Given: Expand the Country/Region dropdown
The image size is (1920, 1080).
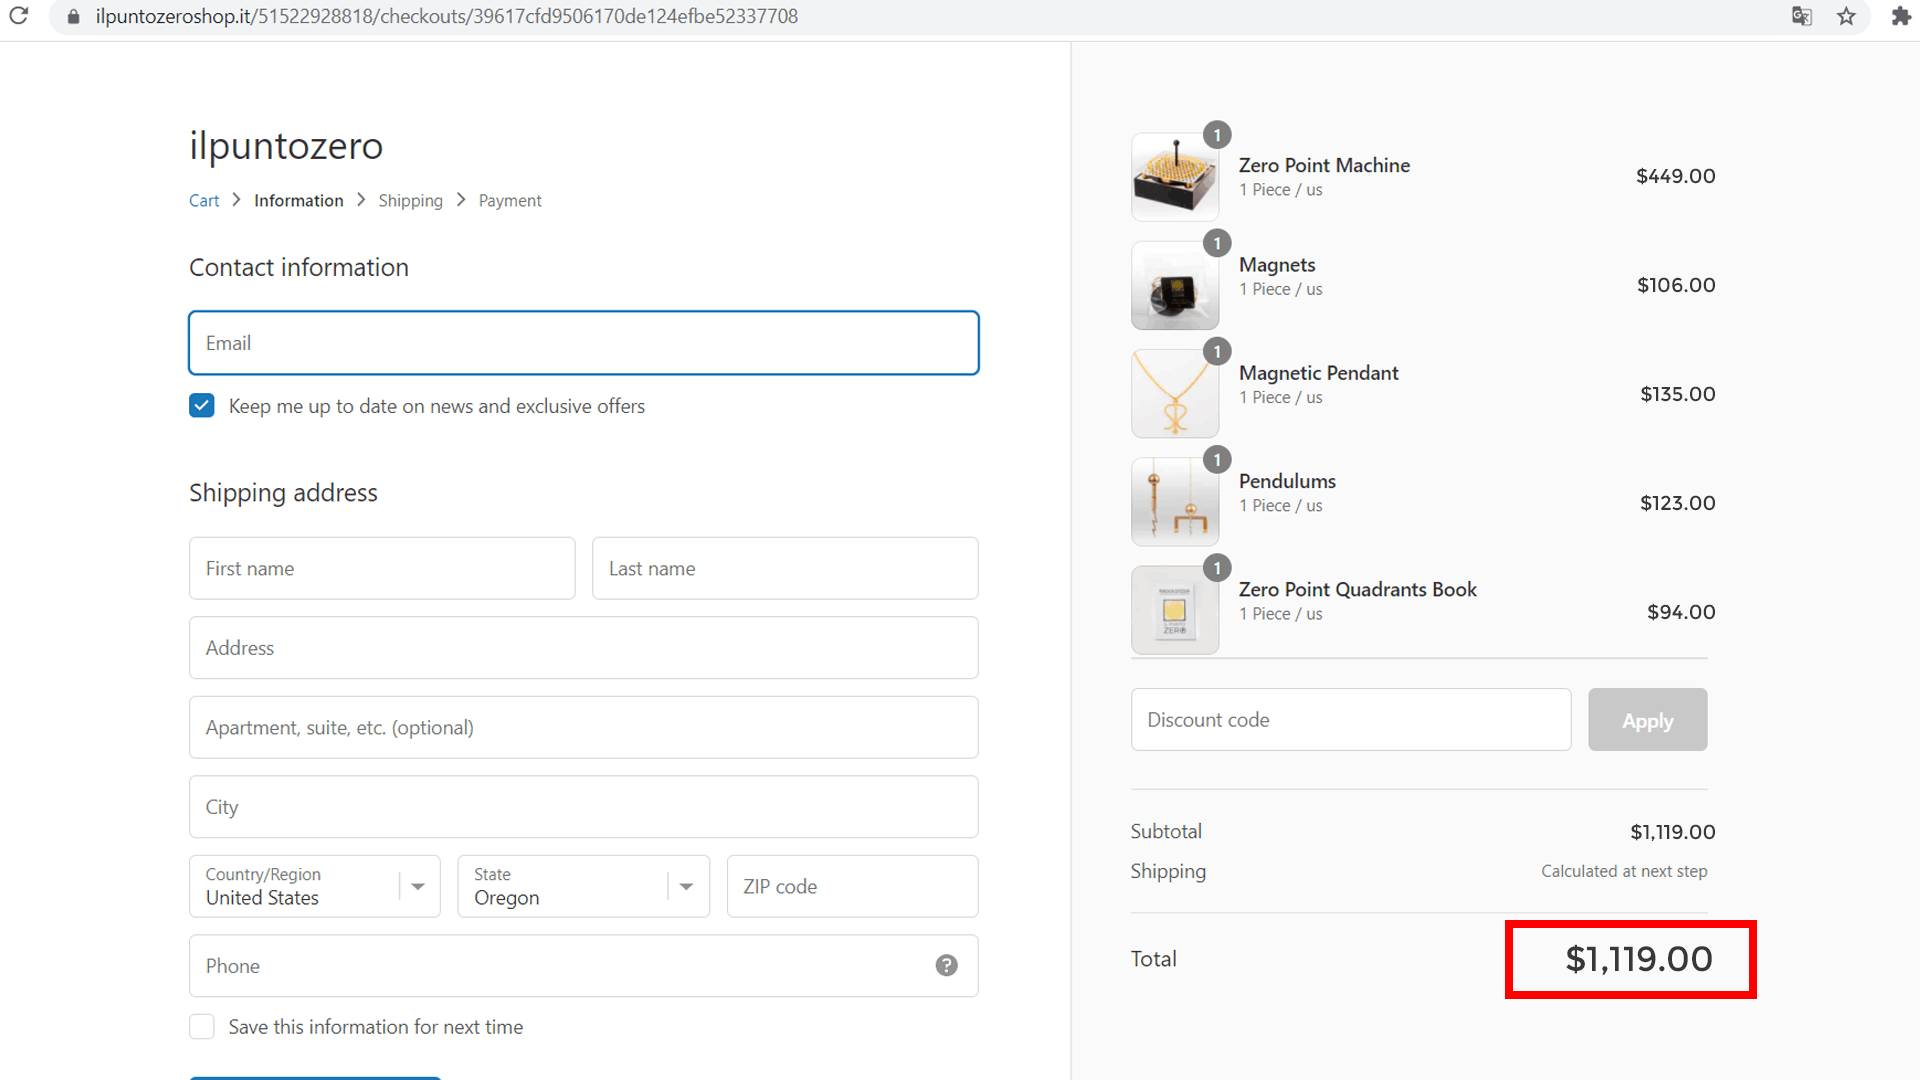Looking at the screenshot, I should pyautogui.click(x=315, y=886).
